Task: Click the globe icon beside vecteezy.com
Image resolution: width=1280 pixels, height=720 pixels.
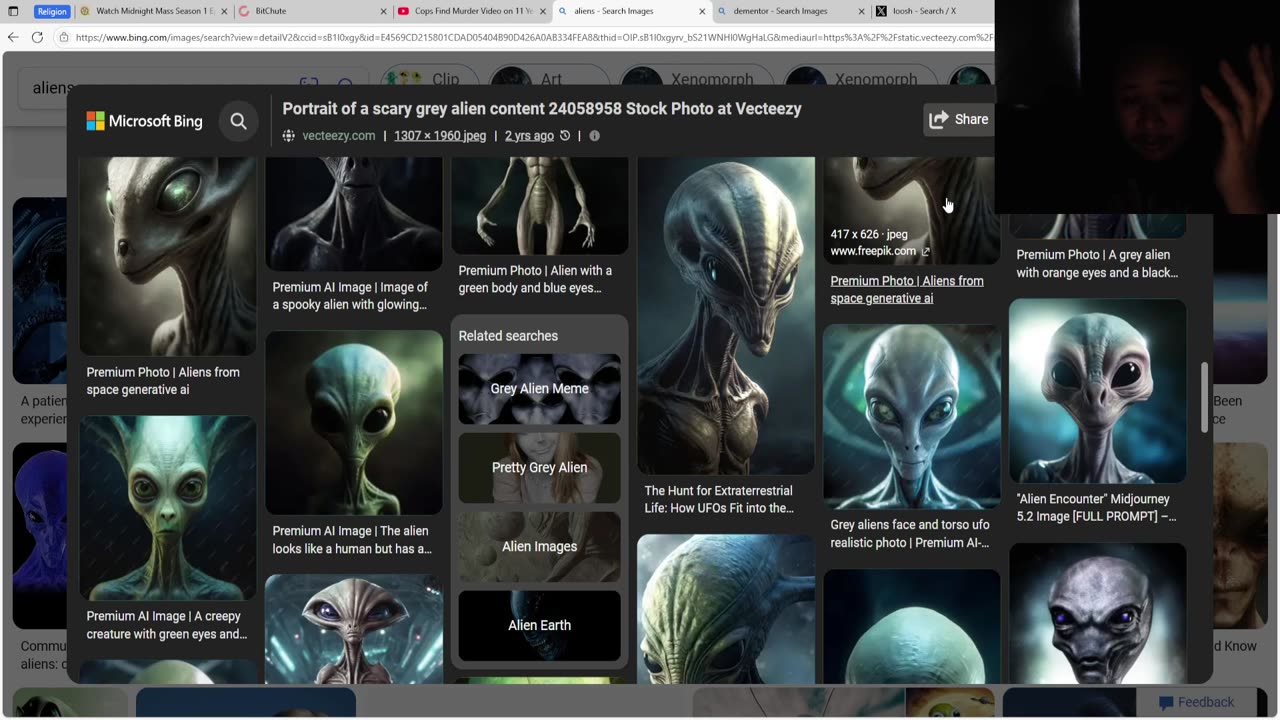Action: [x=289, y=136]
